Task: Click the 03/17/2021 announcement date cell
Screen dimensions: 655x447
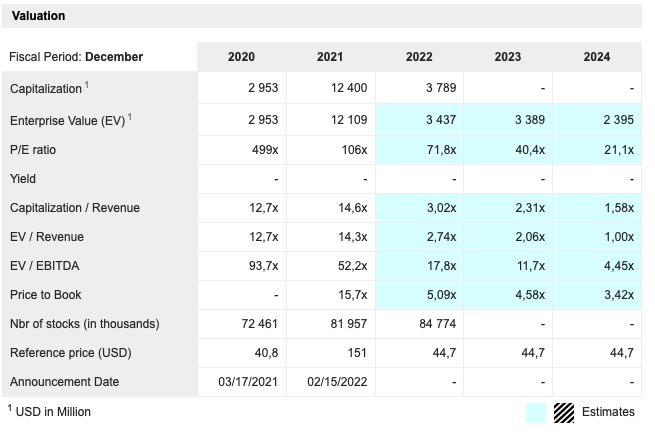Action: click(x=248, y=382)
